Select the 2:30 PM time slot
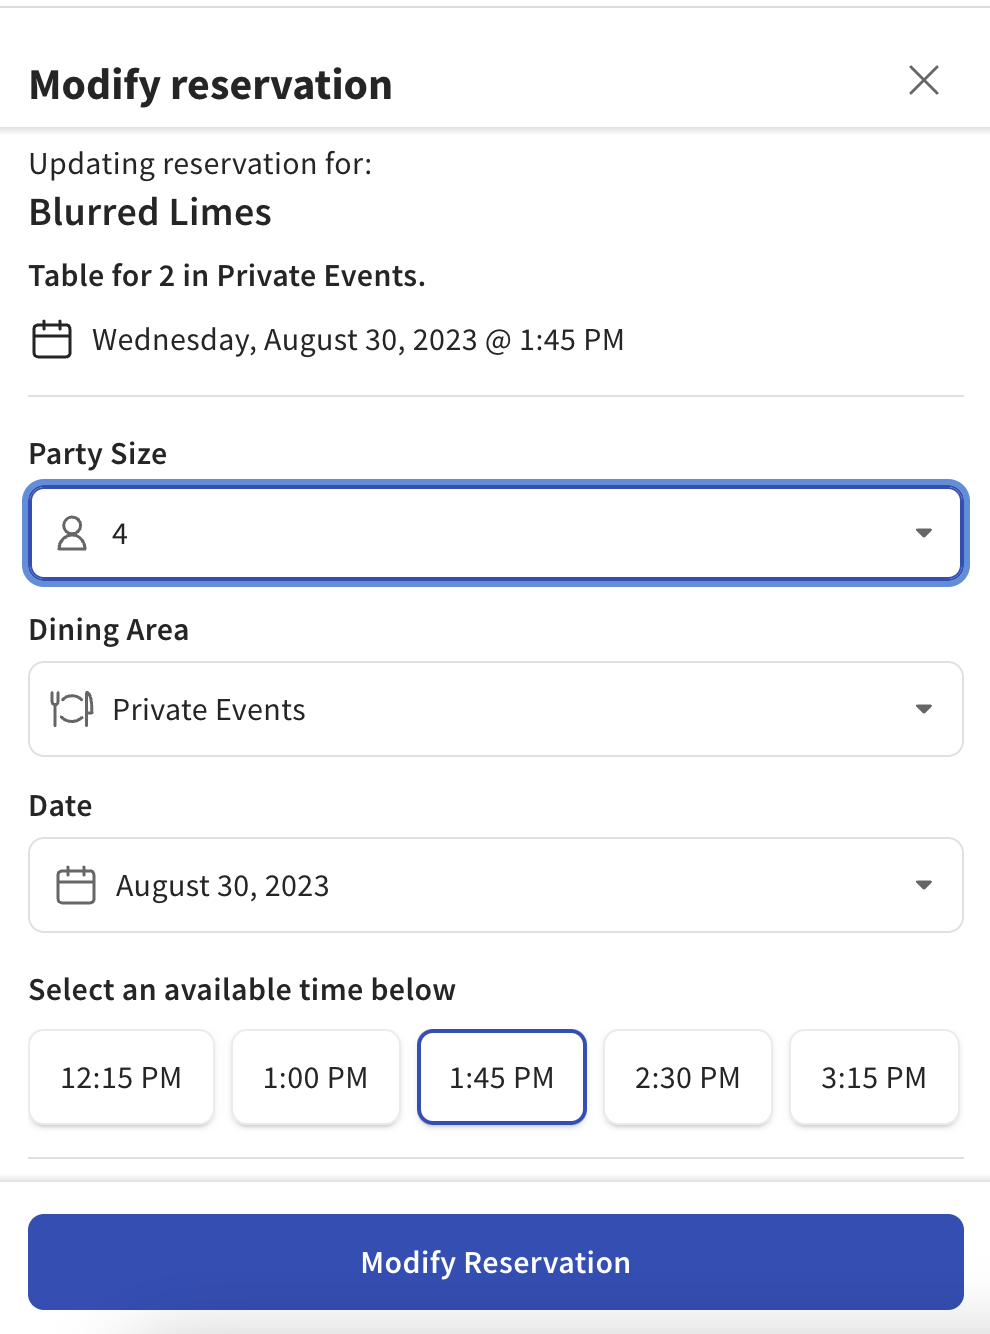This screenshot has width=990, height=1334. [x=687, y=1077]
